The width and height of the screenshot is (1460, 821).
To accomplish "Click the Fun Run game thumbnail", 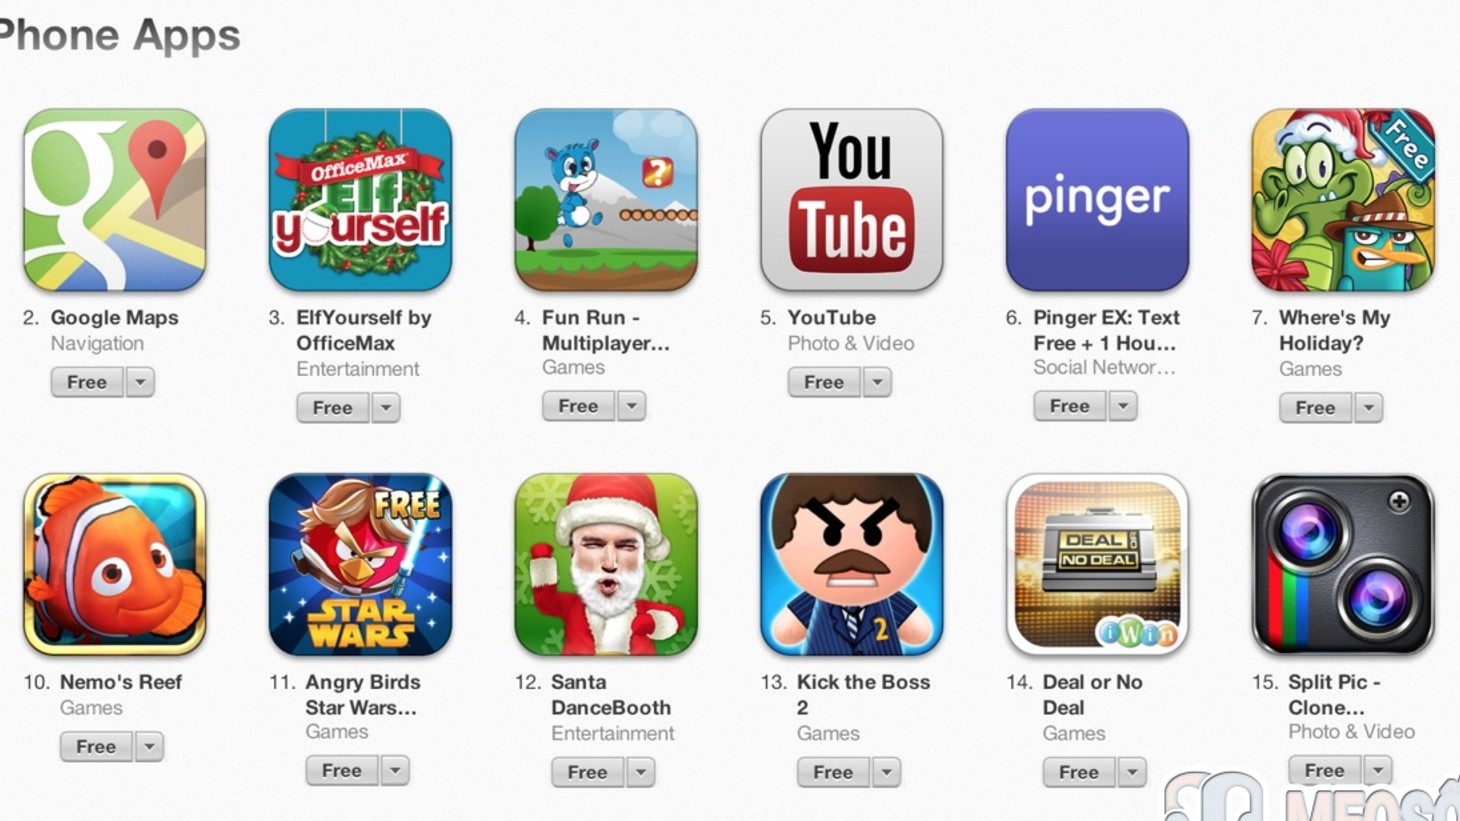I will point(606,200).
